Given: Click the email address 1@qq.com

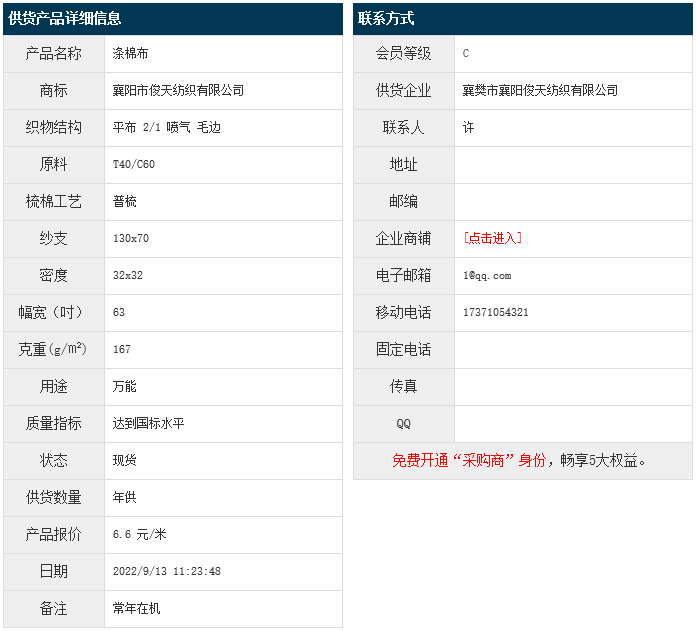Looking at the screenshot, I should click(487, 275).
